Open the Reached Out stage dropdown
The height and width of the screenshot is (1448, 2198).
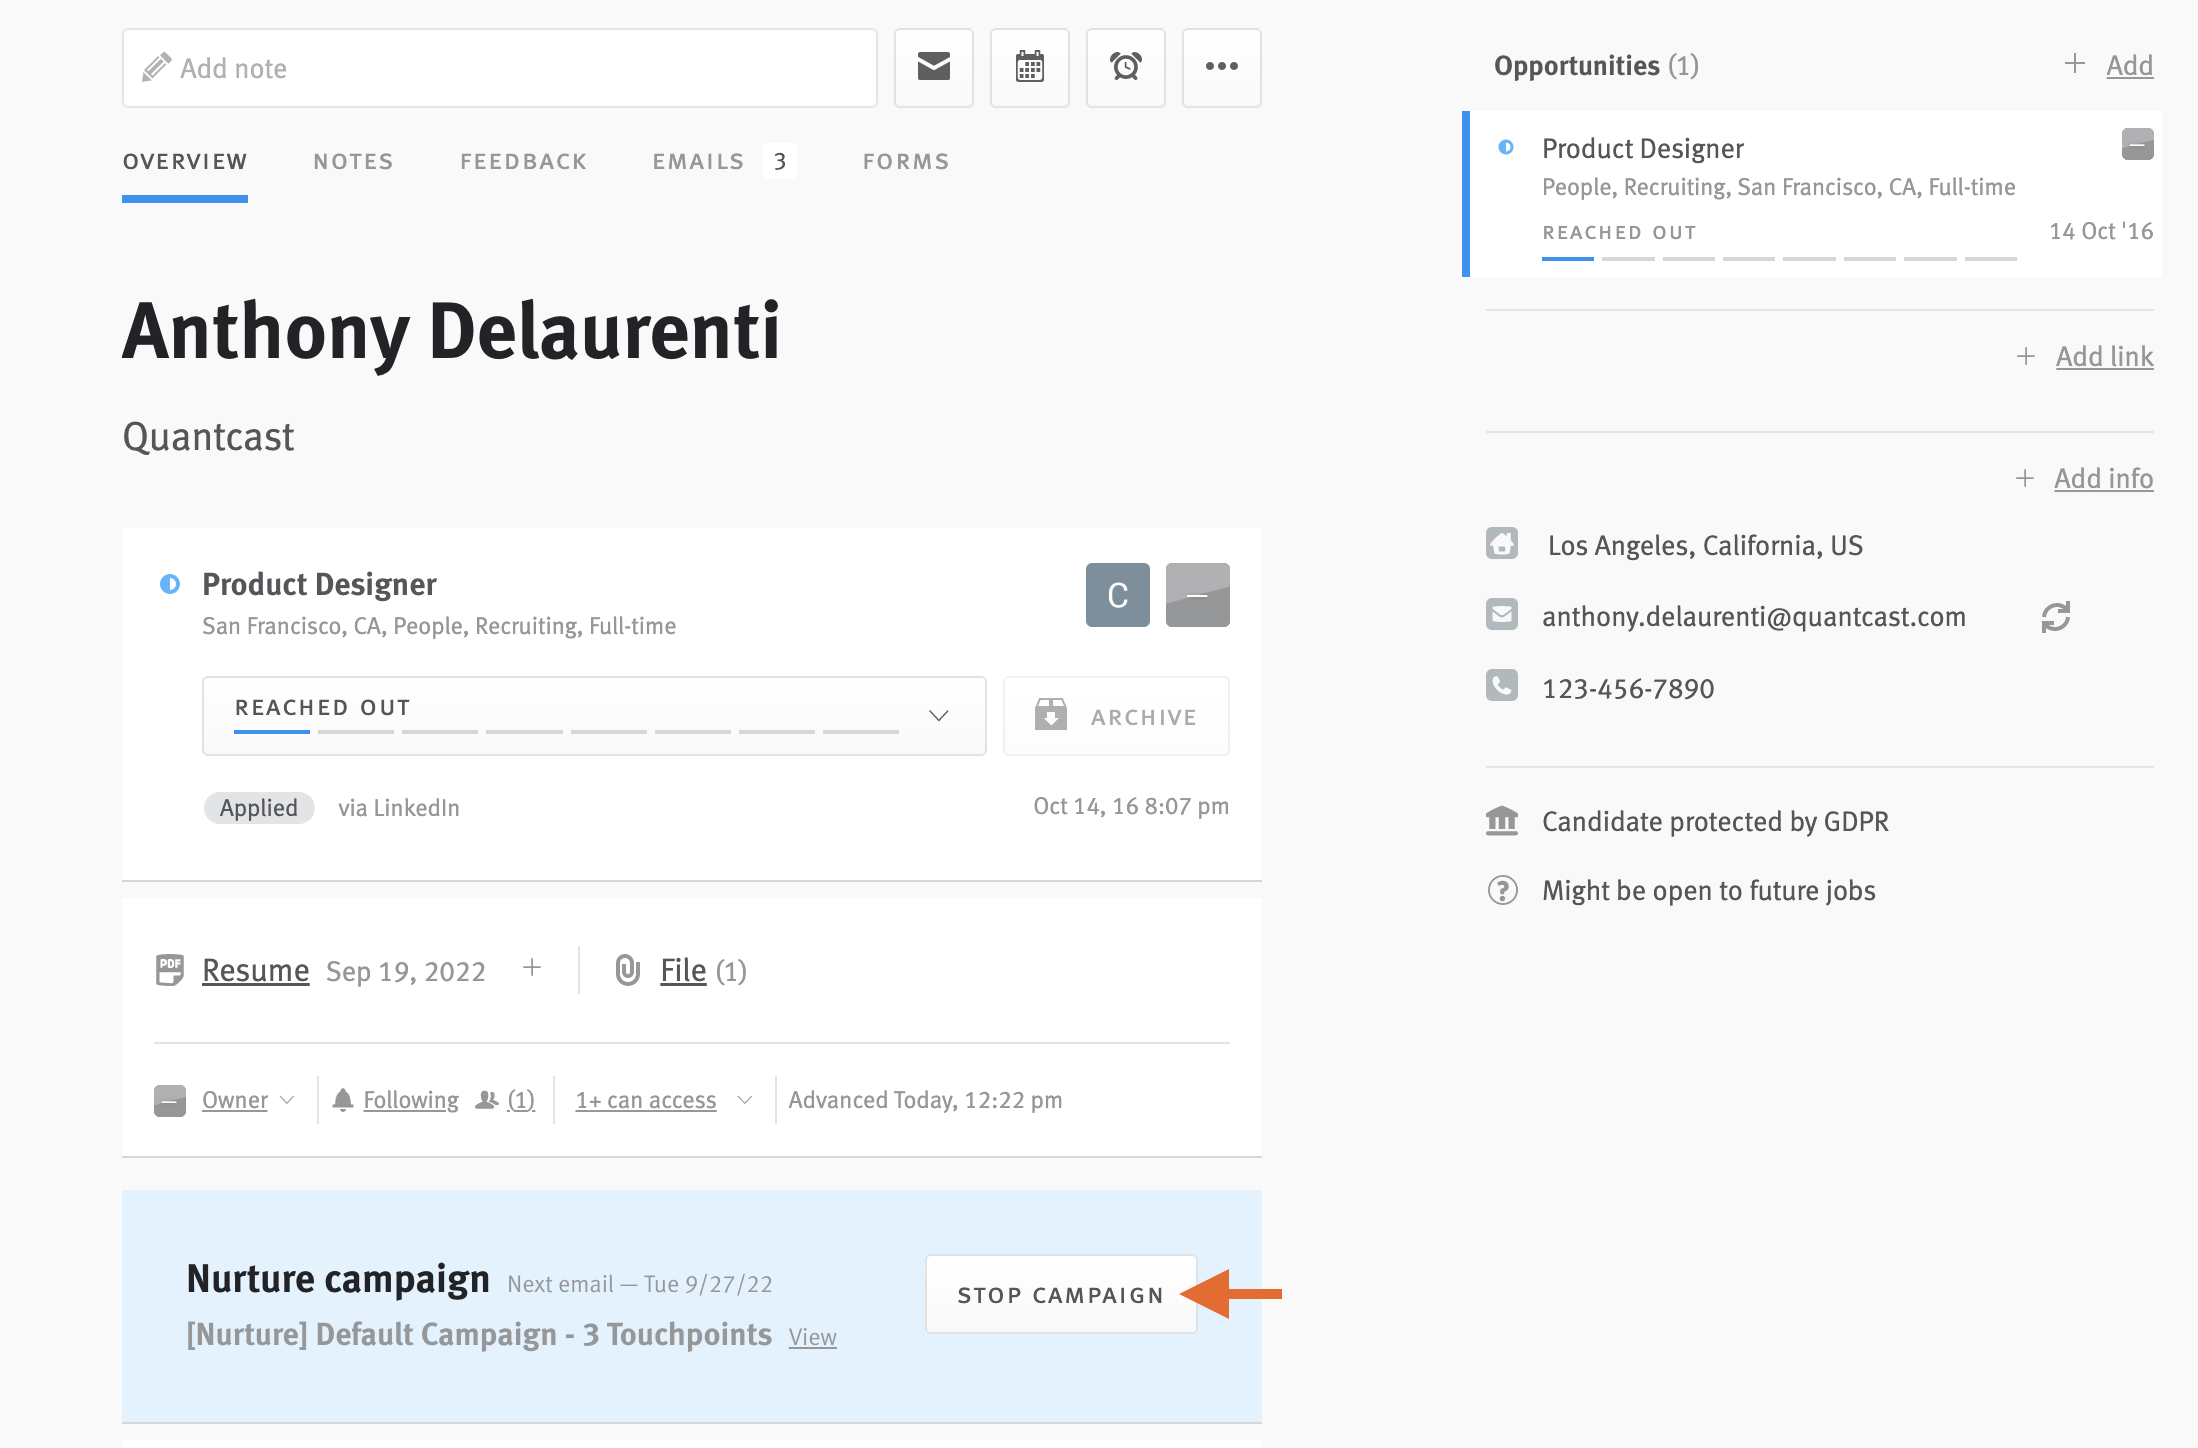tap(594, 716)
